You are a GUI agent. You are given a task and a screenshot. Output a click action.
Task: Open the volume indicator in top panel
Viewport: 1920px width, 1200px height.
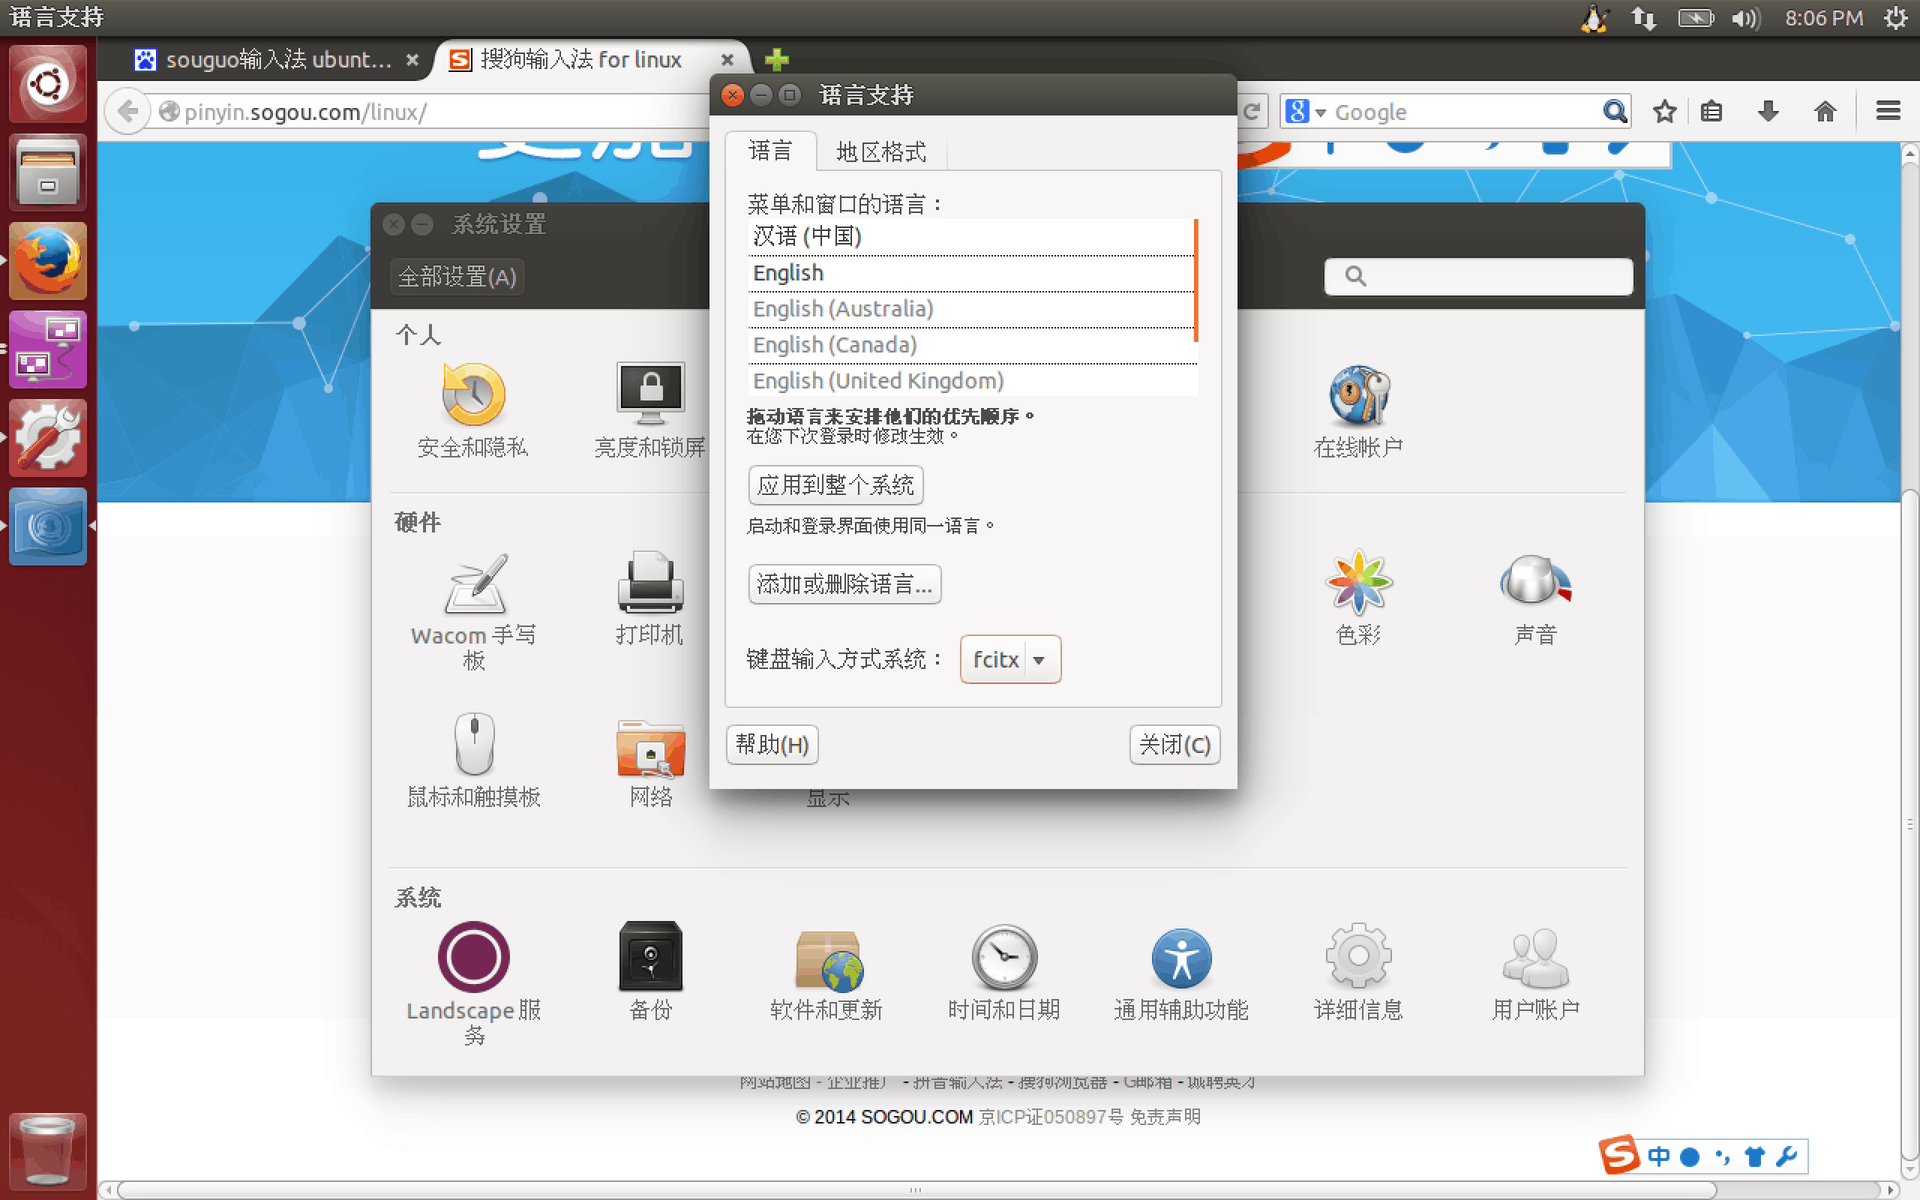coord(1746,18)
